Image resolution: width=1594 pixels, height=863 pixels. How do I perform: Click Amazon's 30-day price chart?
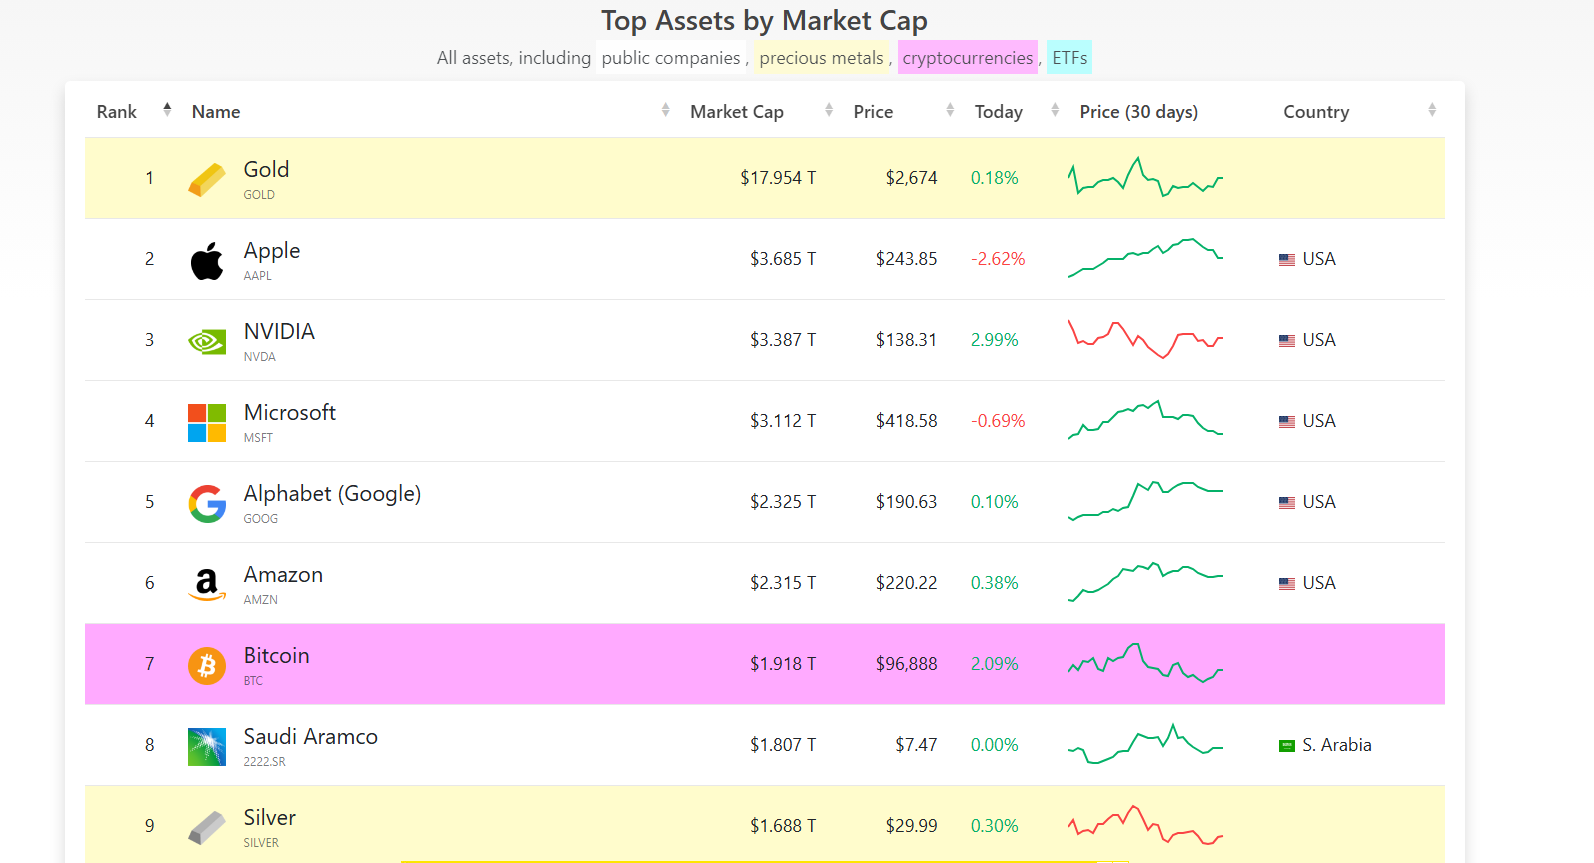click(1145, 582)
